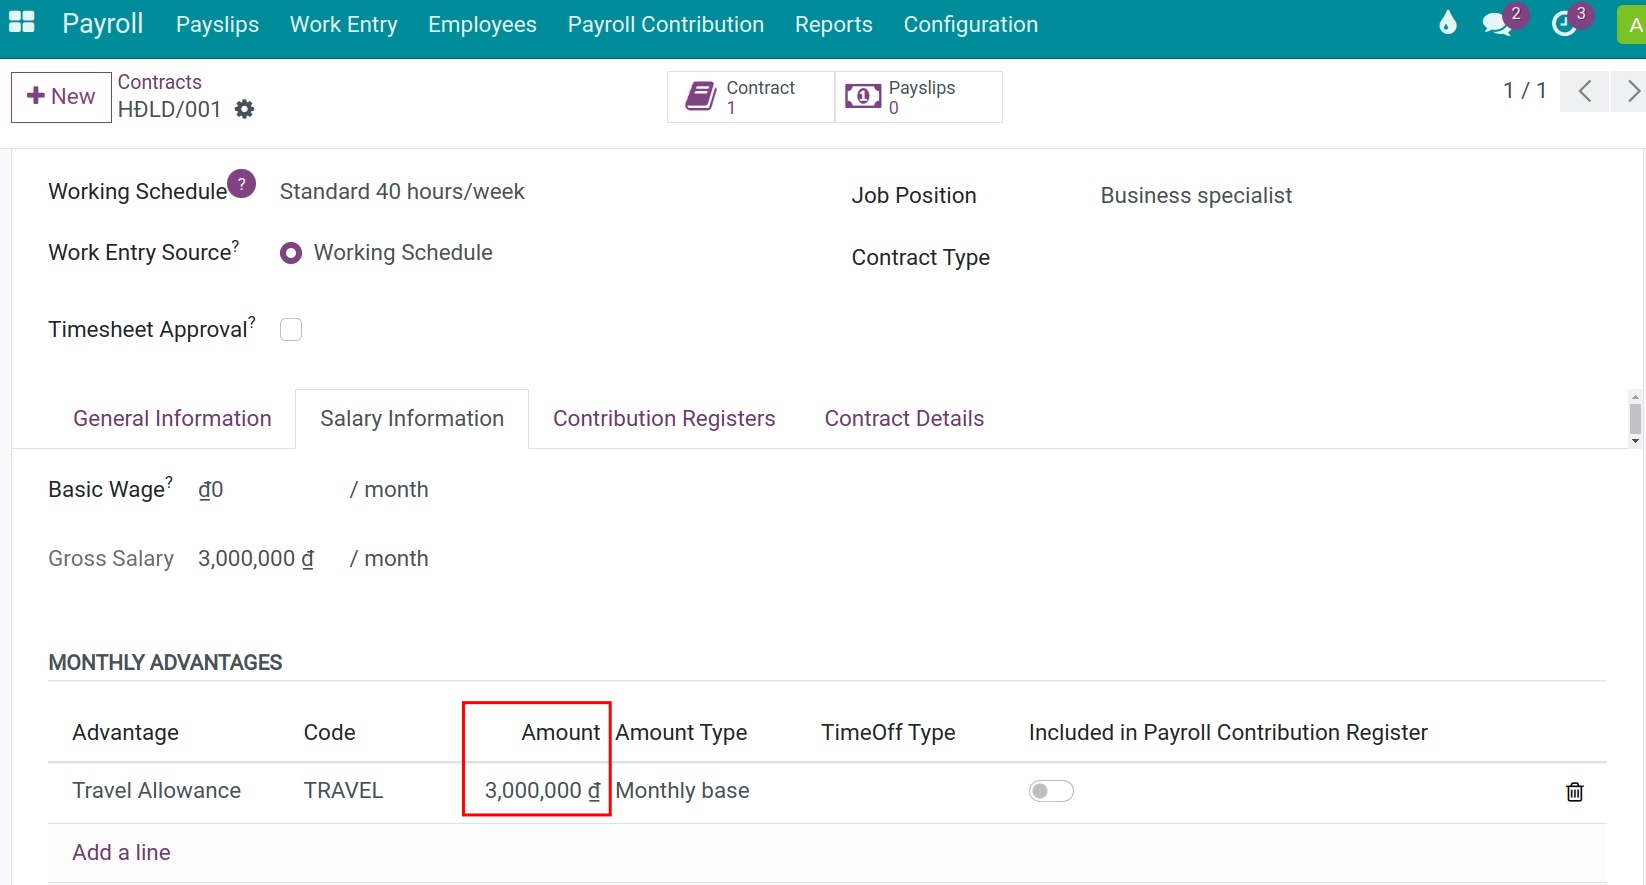Go to next record arrow
This screenshot has height=885, width=1646.
coord(1631,91)
